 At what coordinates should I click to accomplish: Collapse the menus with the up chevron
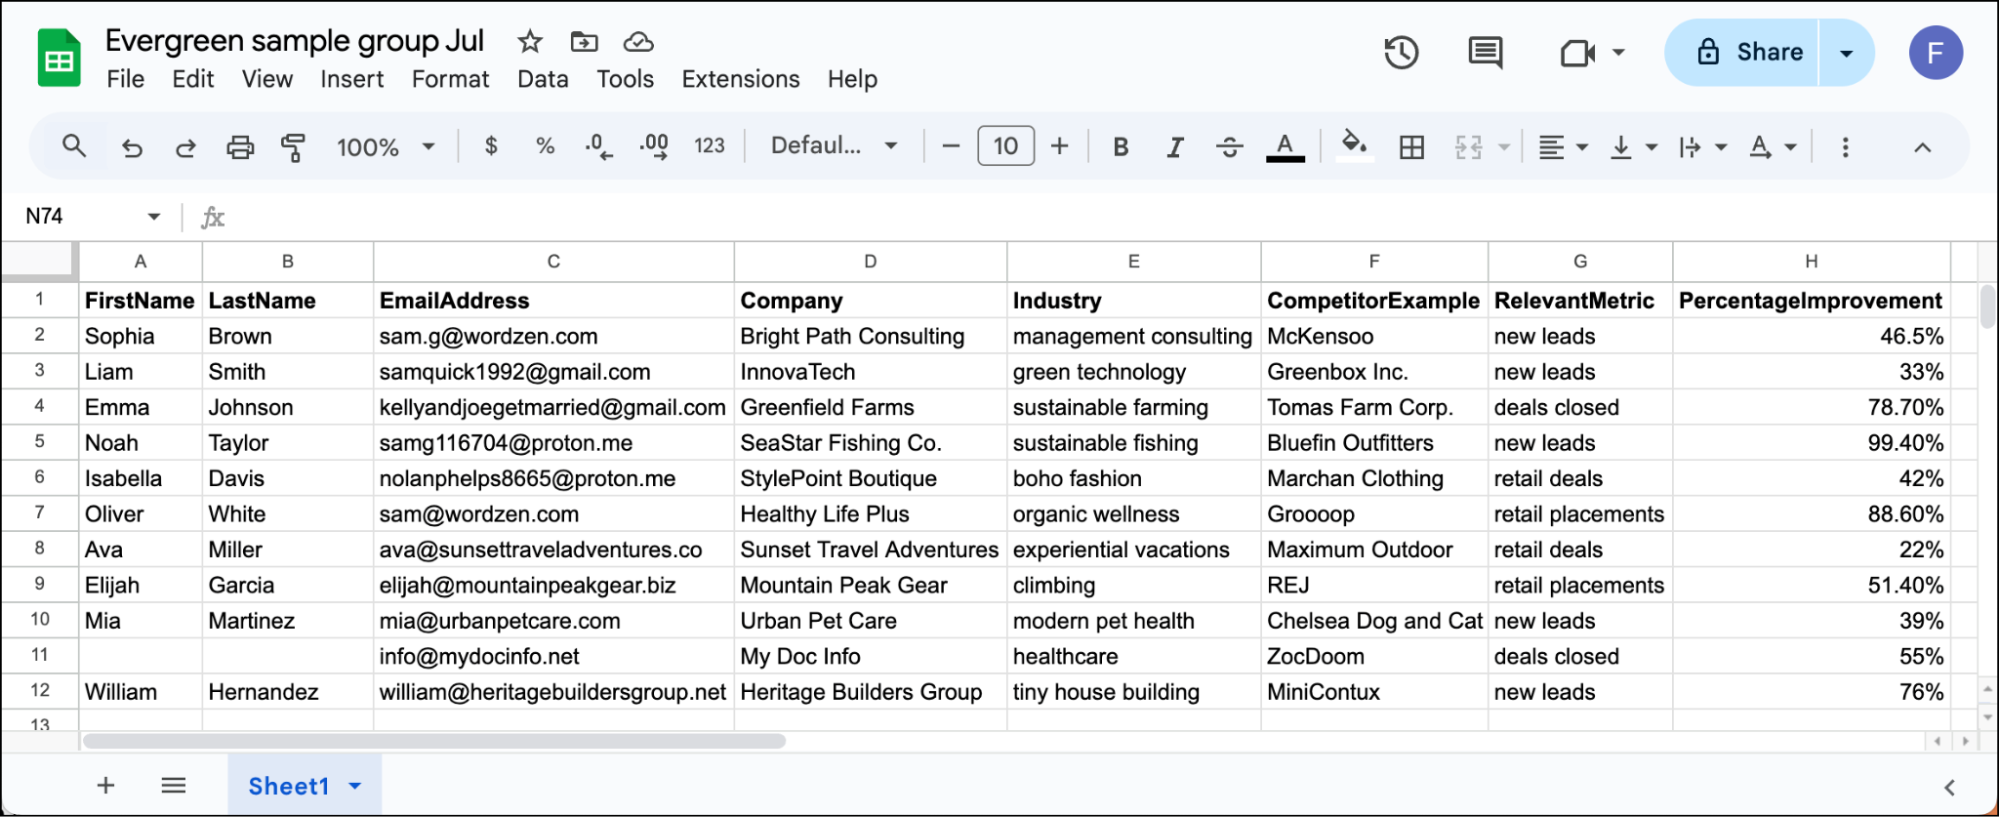pos(1922,147)
